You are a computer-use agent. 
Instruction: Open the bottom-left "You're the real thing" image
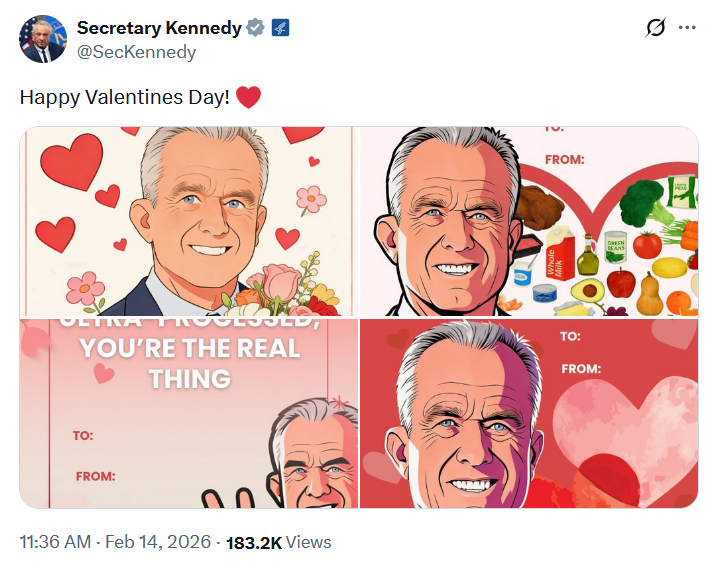point(188,414)
